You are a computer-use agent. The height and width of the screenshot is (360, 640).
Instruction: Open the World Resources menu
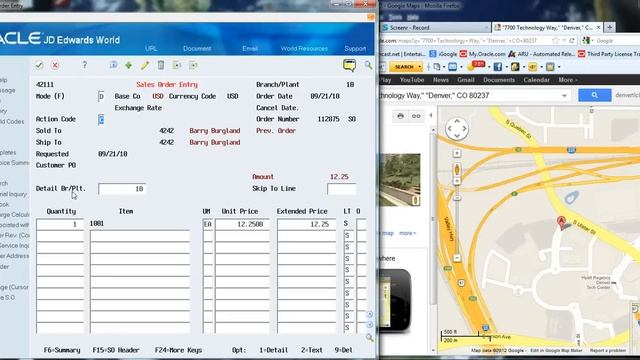(x=304, y=48)
